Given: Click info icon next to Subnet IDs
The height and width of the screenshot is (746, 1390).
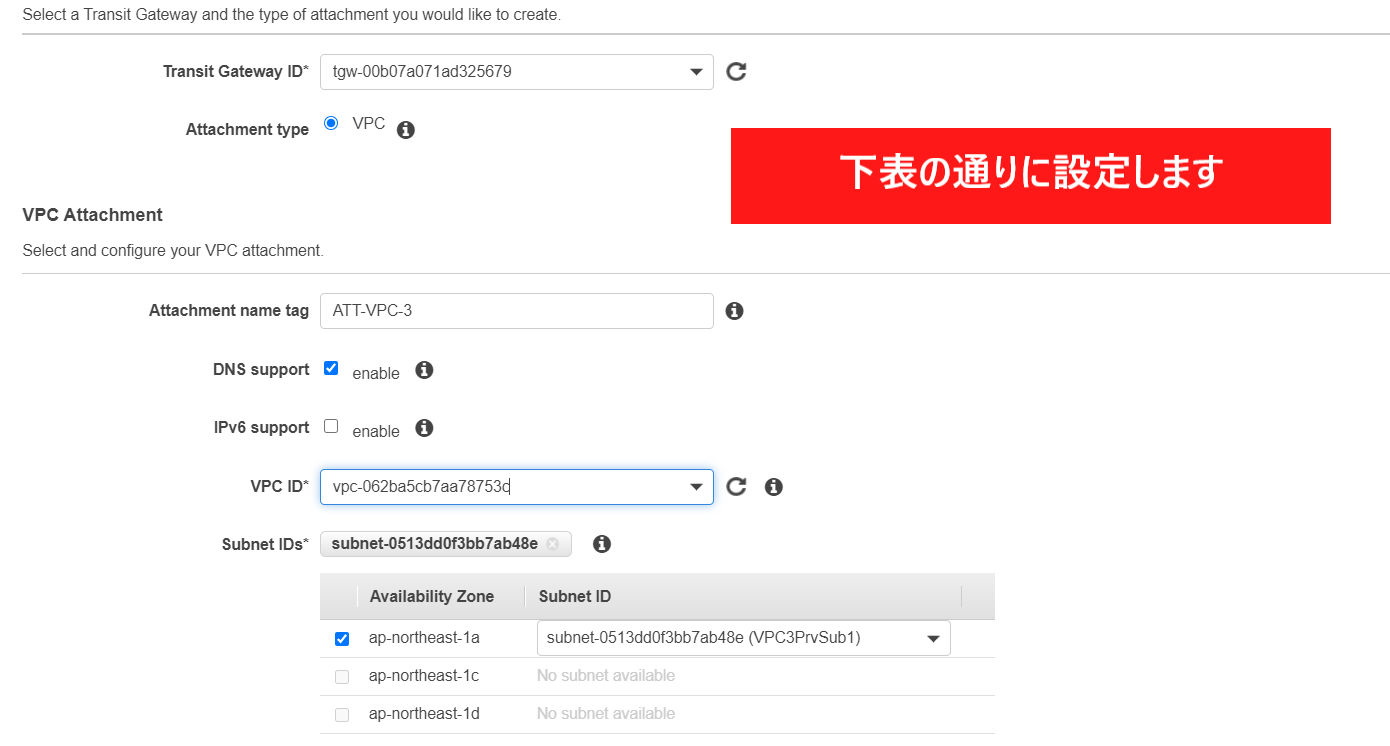Looking at the screenshot, I should coord(602,544).
